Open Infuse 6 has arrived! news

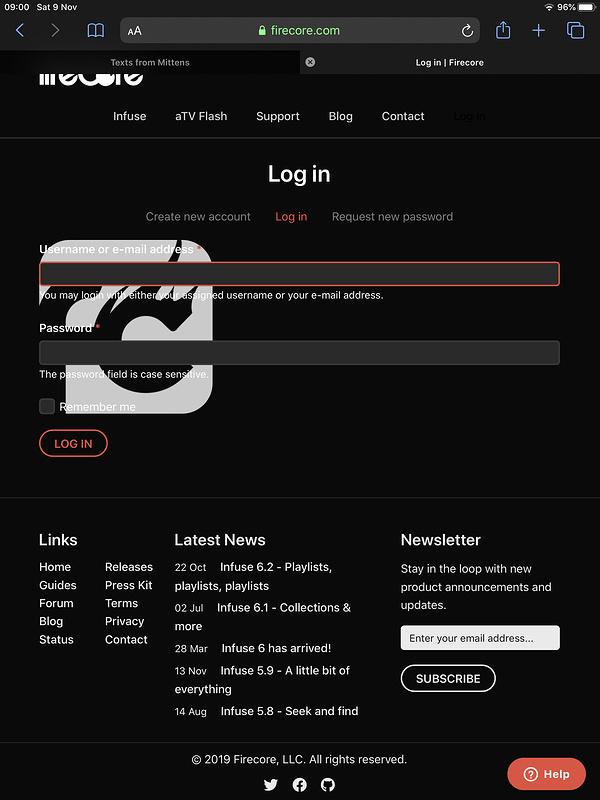click(276, 648)
